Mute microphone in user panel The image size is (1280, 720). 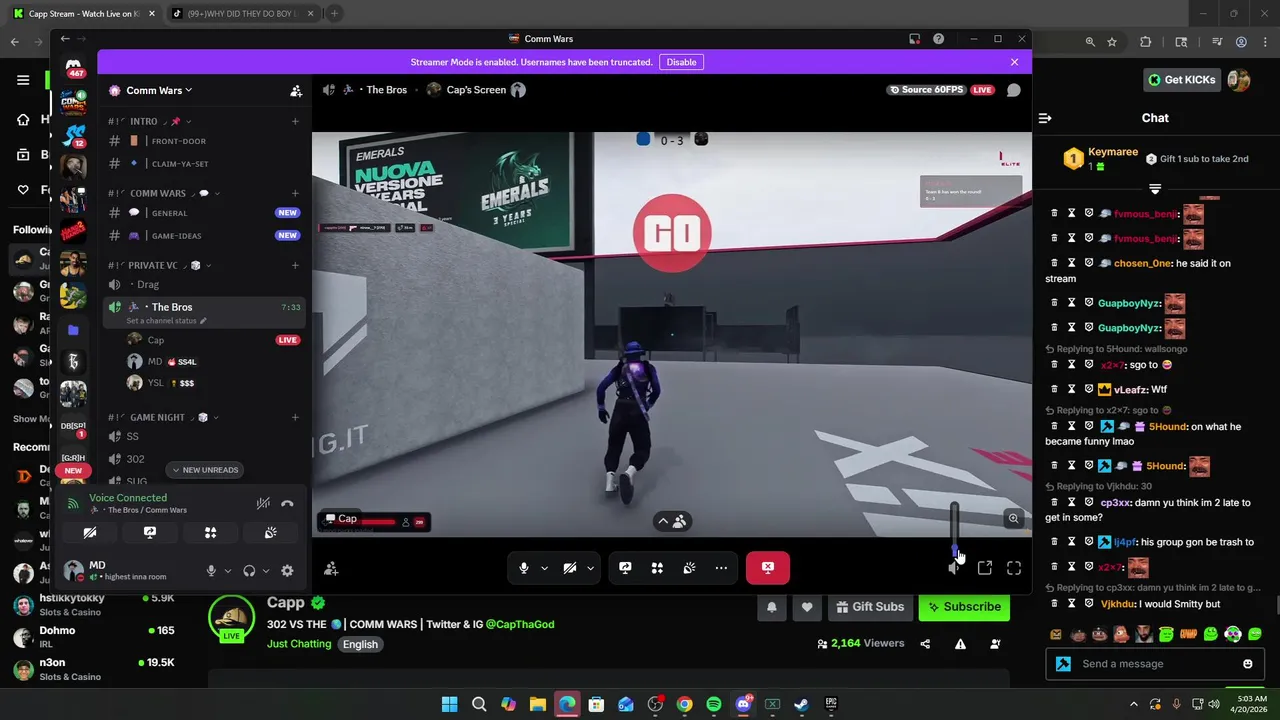tap(211, 571)
